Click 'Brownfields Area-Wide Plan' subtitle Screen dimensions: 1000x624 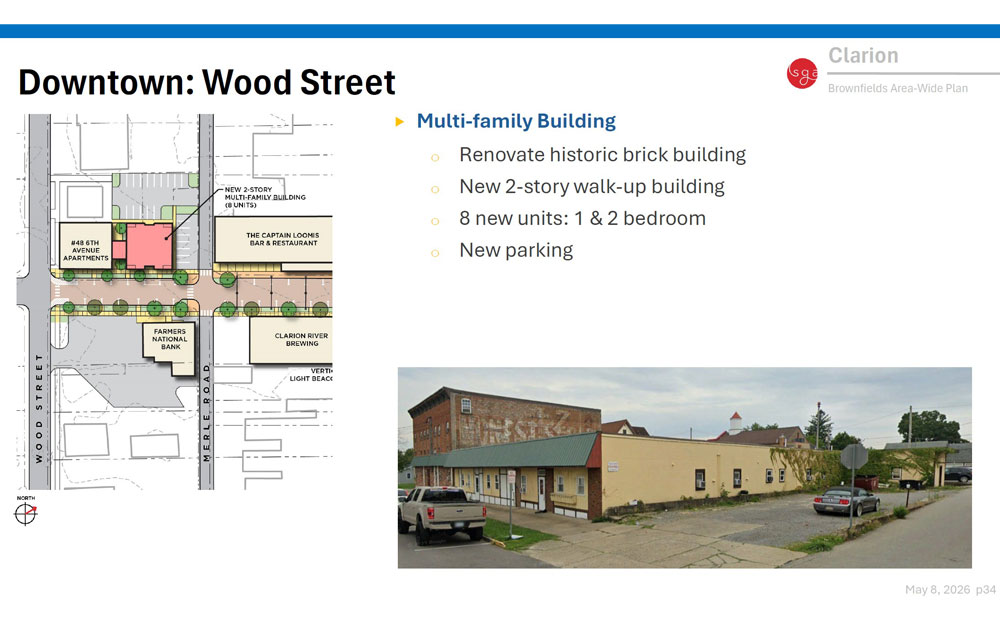click(897, 88)
